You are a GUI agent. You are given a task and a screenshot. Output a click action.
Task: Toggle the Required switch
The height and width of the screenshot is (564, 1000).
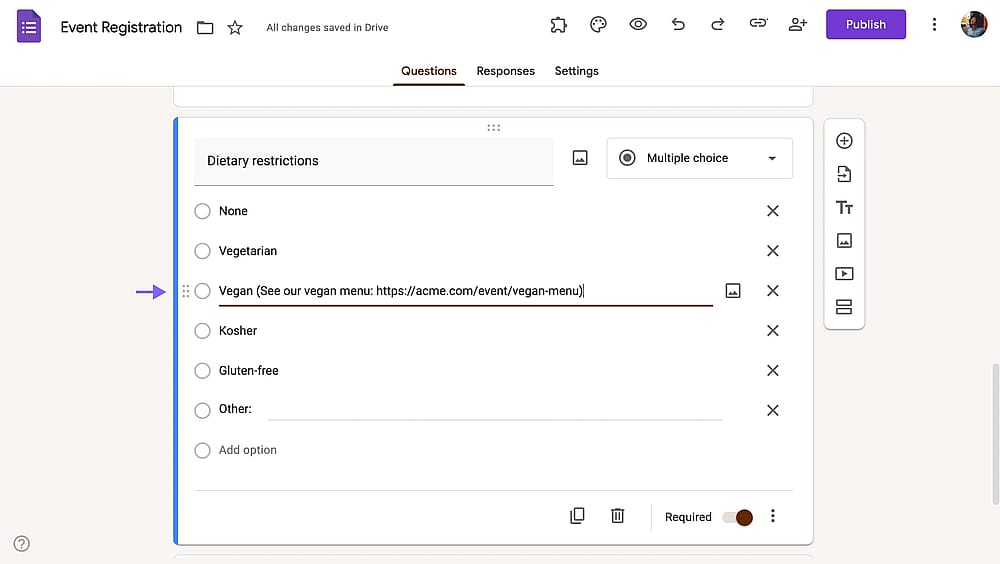point(737,517)
